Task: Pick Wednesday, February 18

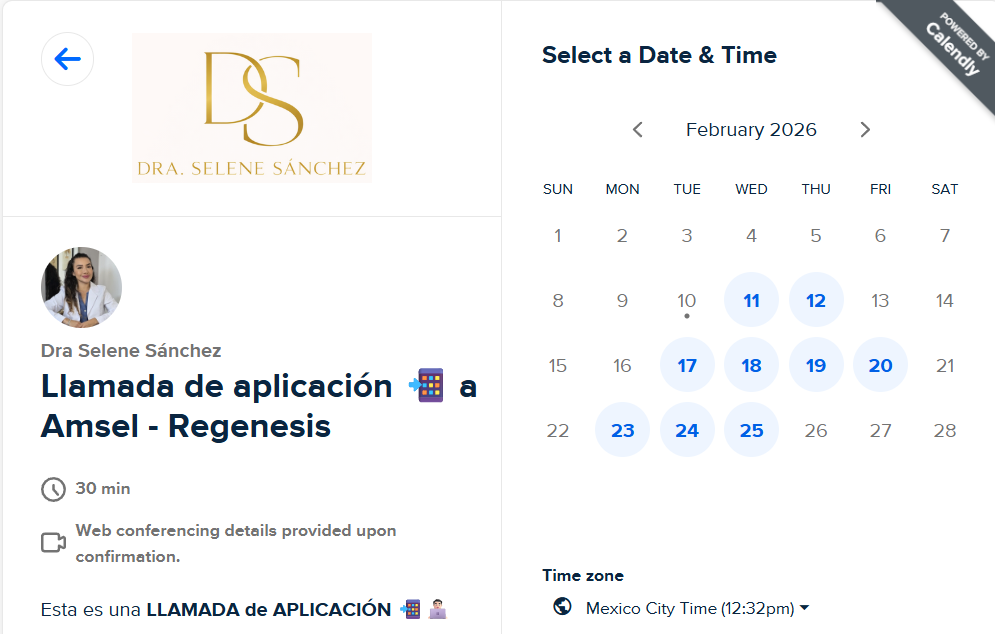Action: 751,365
